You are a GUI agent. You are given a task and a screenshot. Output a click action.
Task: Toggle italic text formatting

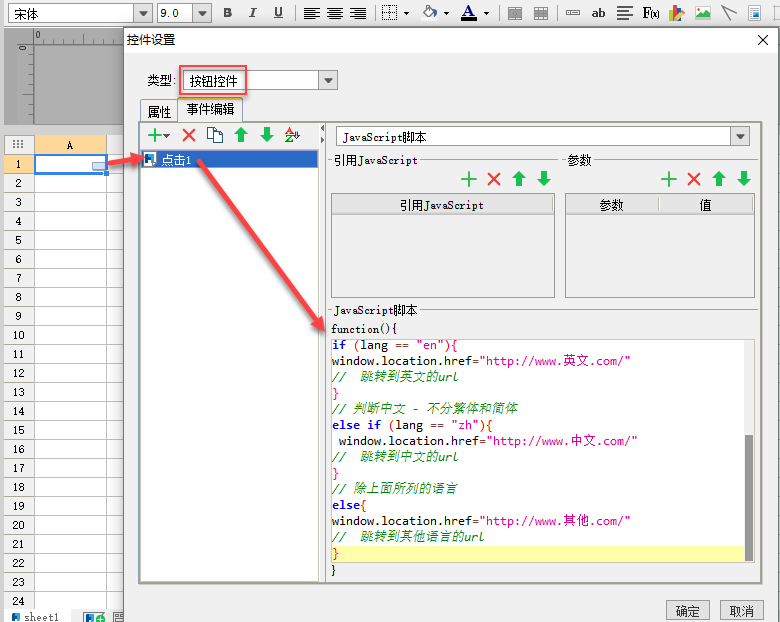coord(253,13)
